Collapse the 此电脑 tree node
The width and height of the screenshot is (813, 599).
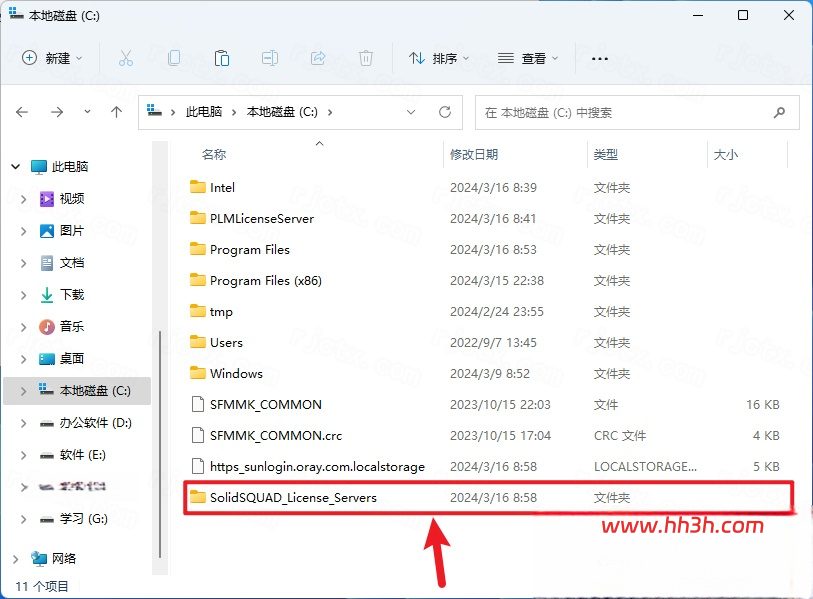coord(16,166)
